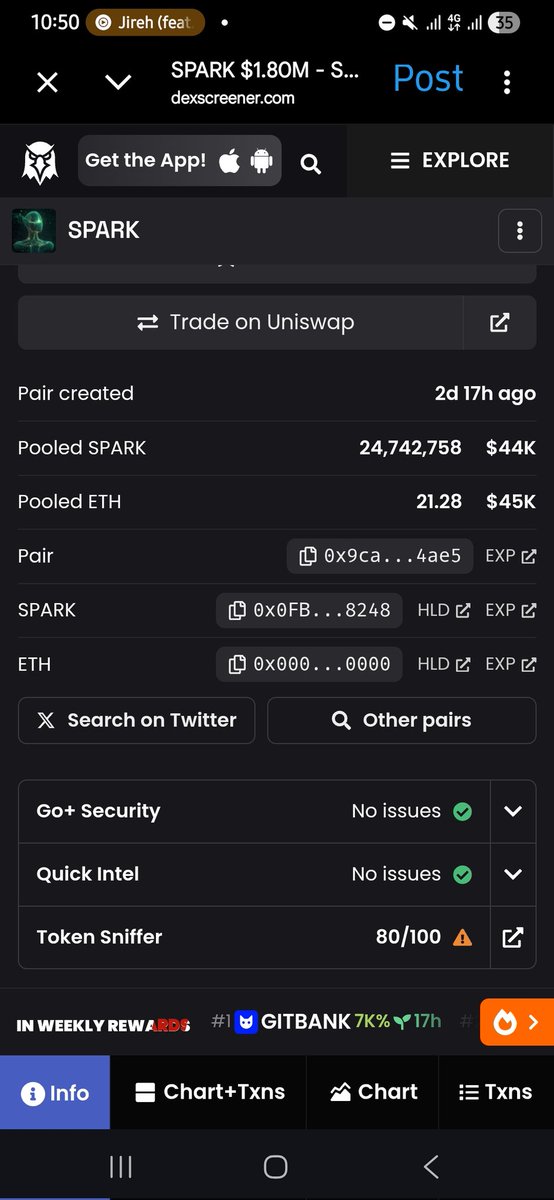
Task: Tap the orange fire trending button
Action: click(516, 1022)
